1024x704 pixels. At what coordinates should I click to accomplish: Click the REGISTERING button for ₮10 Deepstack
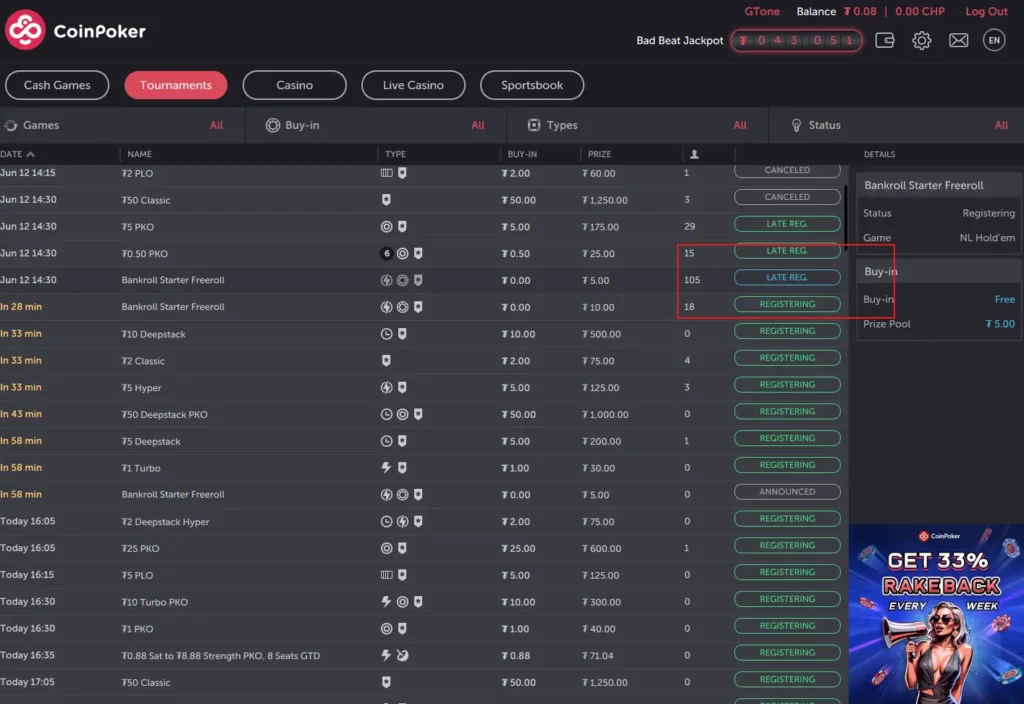[787, 331]
